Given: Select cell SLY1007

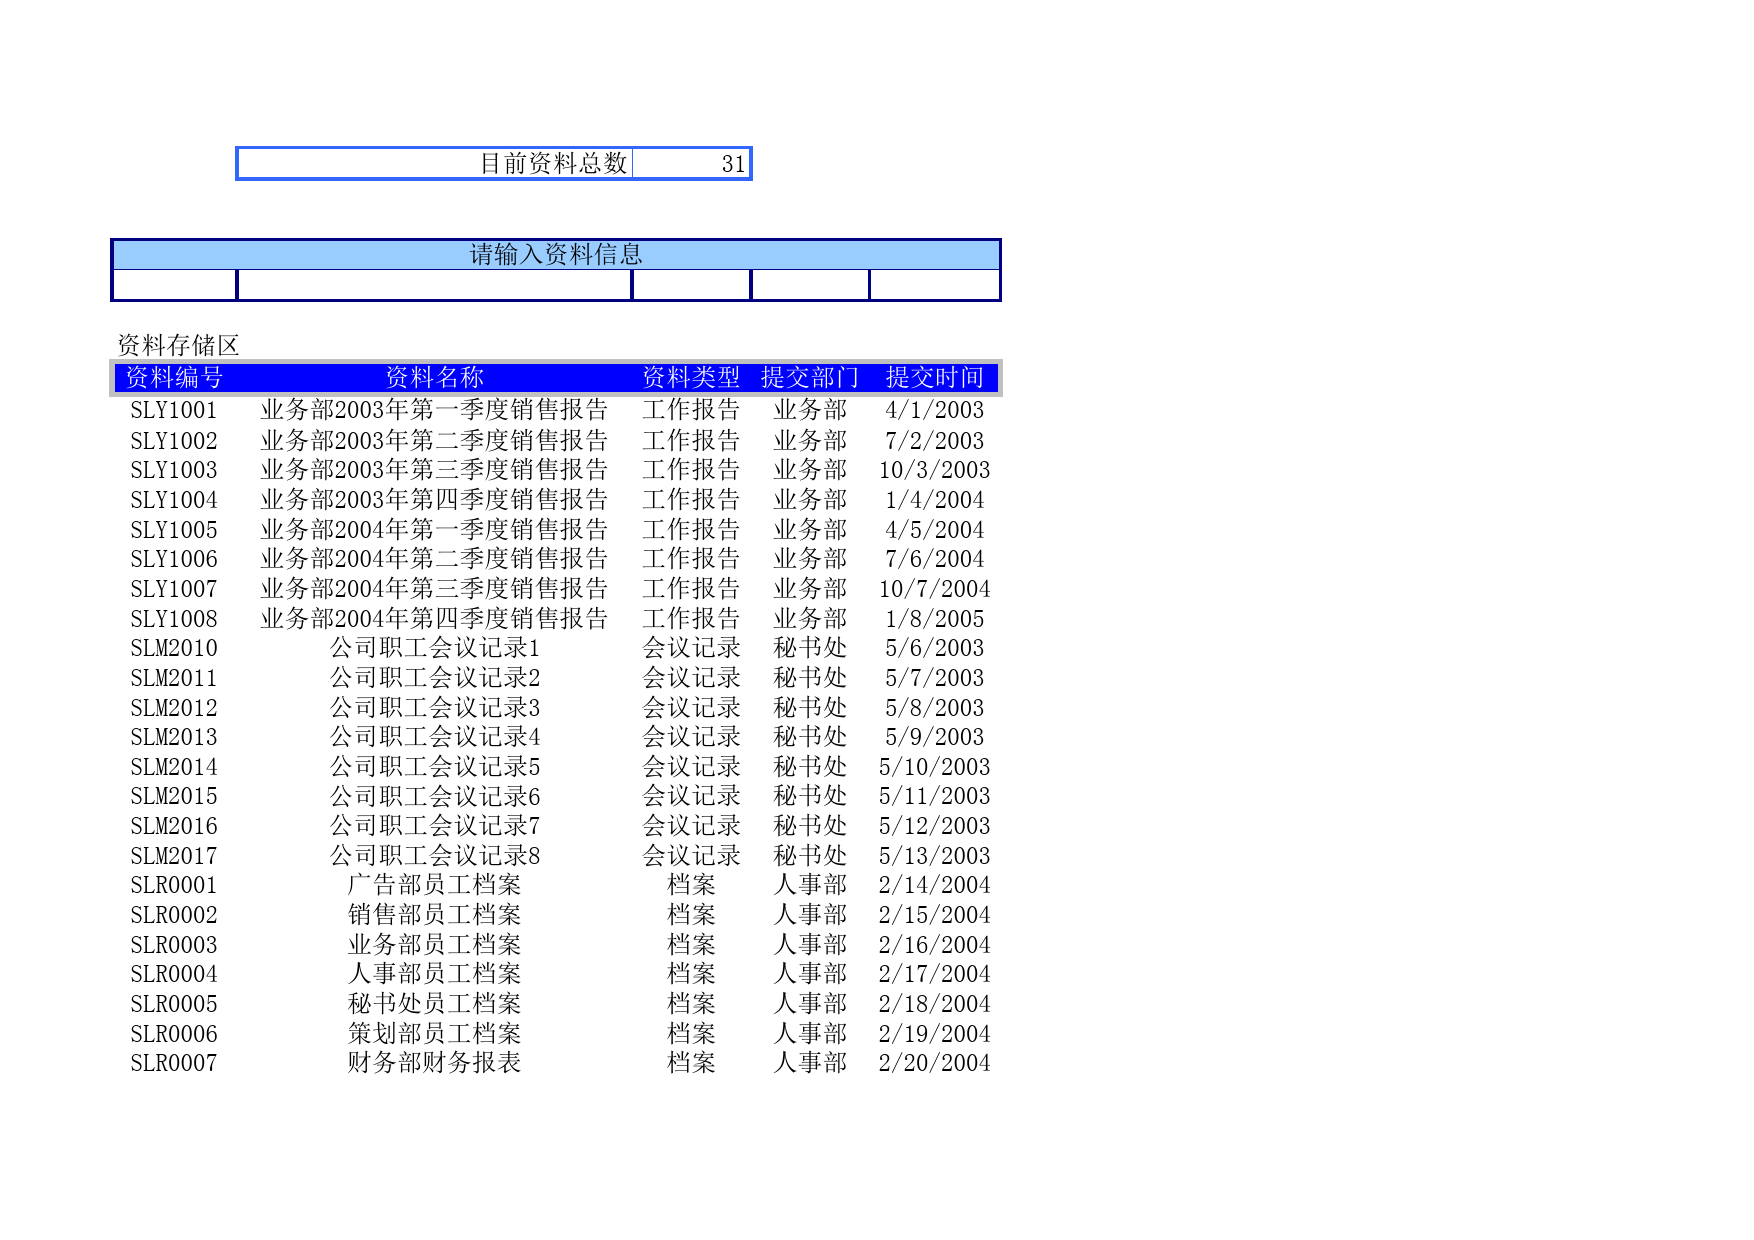Looking at the screenshot, I should pyautogui.click(x=174, y=589).
